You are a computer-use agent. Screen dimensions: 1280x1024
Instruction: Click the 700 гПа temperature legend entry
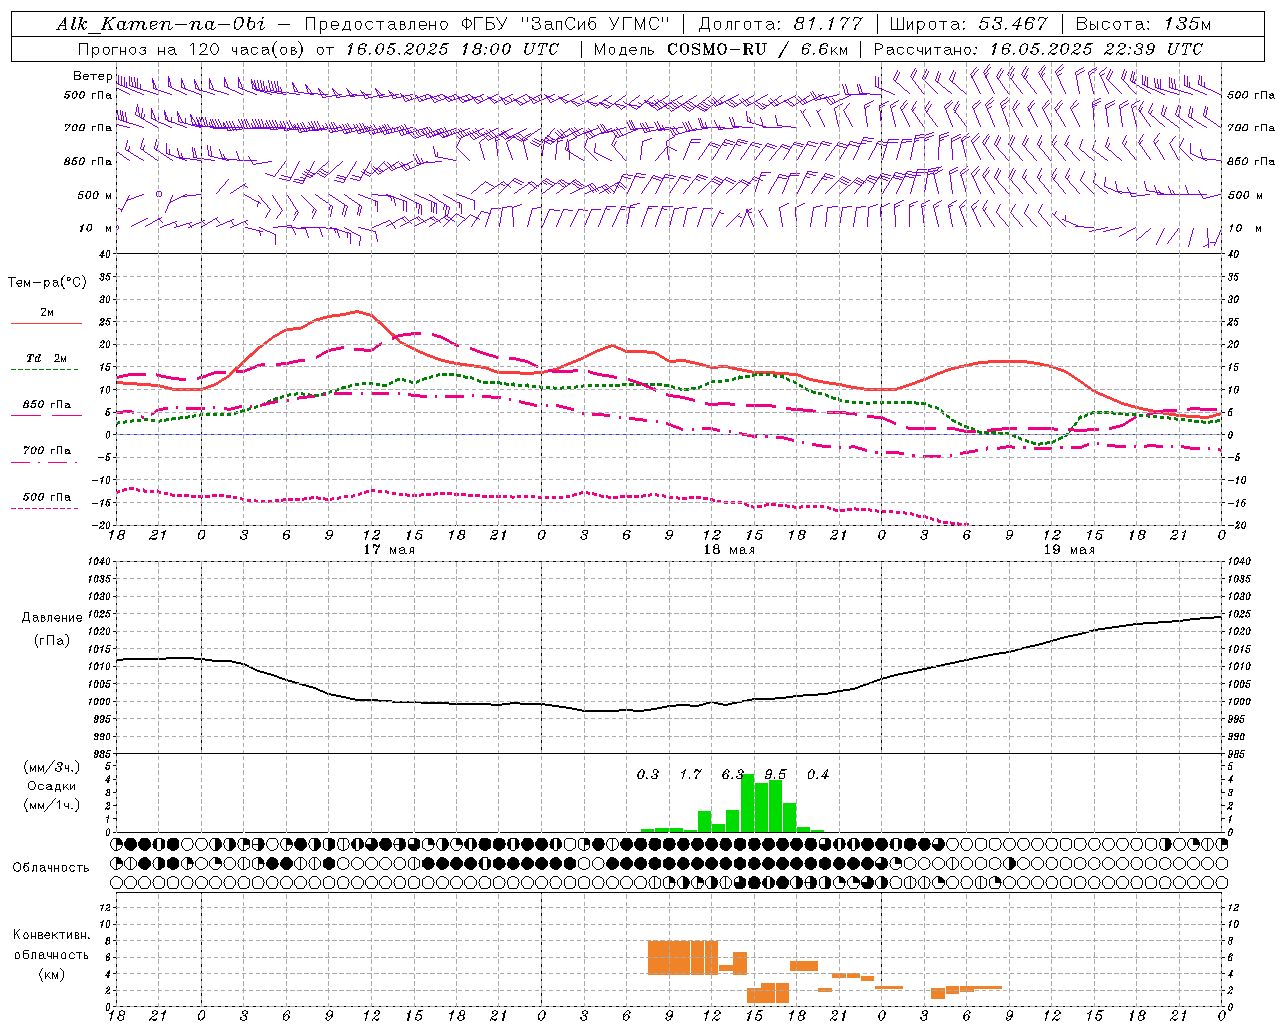[x=47, y=450]
